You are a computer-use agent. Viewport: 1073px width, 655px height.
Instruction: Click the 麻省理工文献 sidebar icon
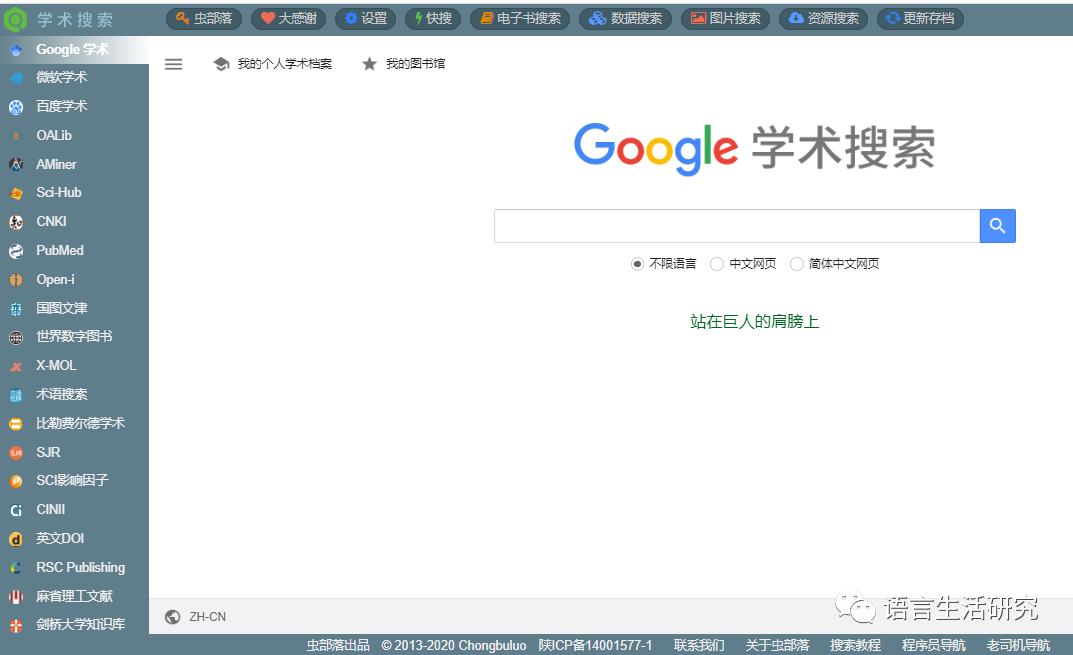click(16, 597)
